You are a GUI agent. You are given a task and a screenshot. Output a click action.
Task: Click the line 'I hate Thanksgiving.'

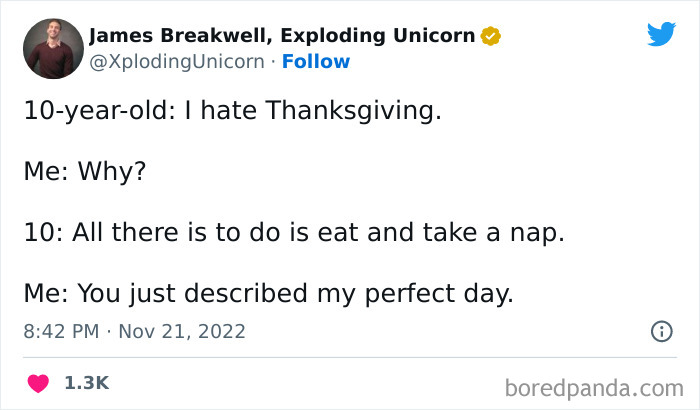tap(301, 112)
